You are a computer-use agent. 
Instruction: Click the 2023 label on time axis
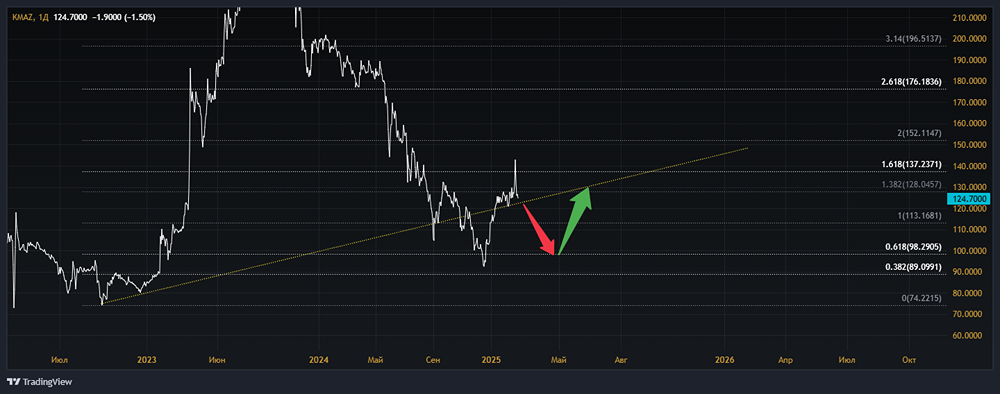tap(147, 360)
